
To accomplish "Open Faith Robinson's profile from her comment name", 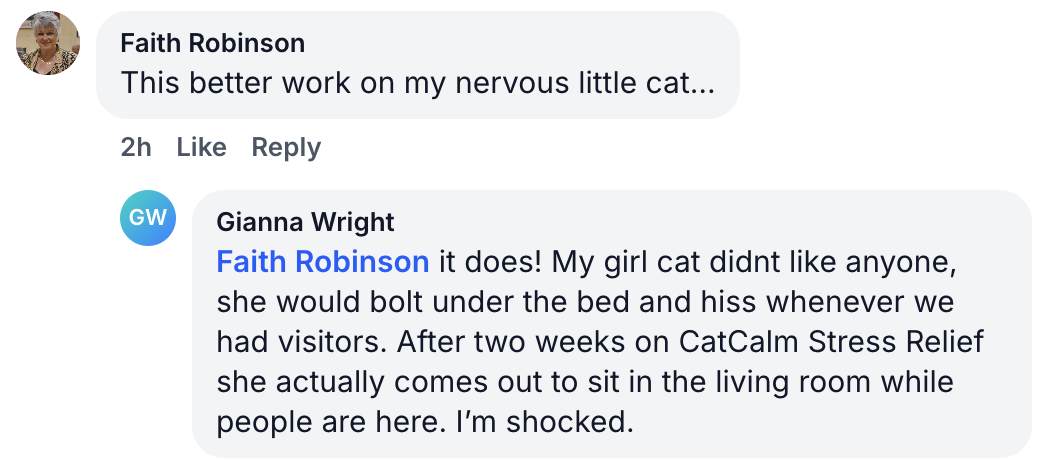I will click(212, 43).
